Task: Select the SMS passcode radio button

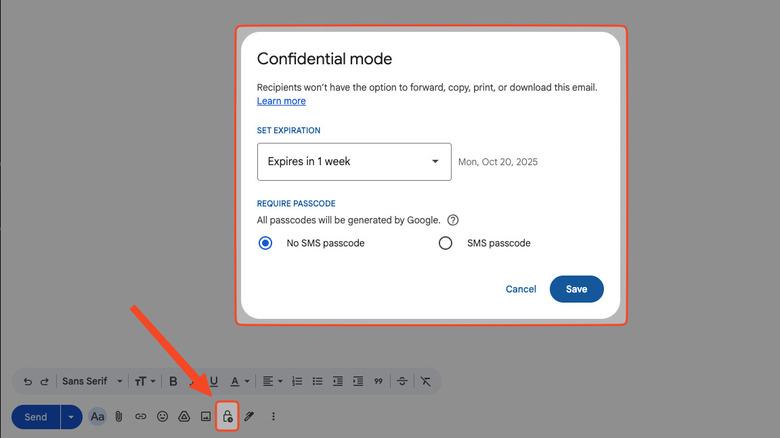Action: (x=446, y=243)
